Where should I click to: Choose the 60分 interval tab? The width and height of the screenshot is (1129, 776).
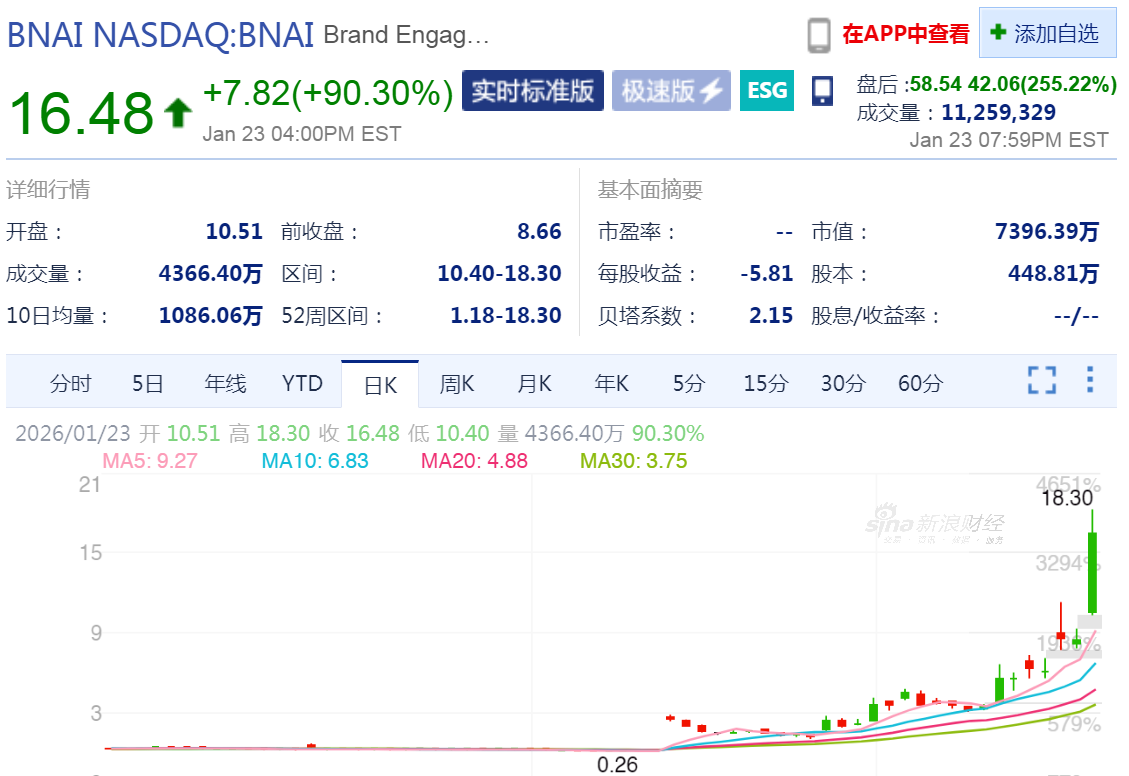coord(920,384)
